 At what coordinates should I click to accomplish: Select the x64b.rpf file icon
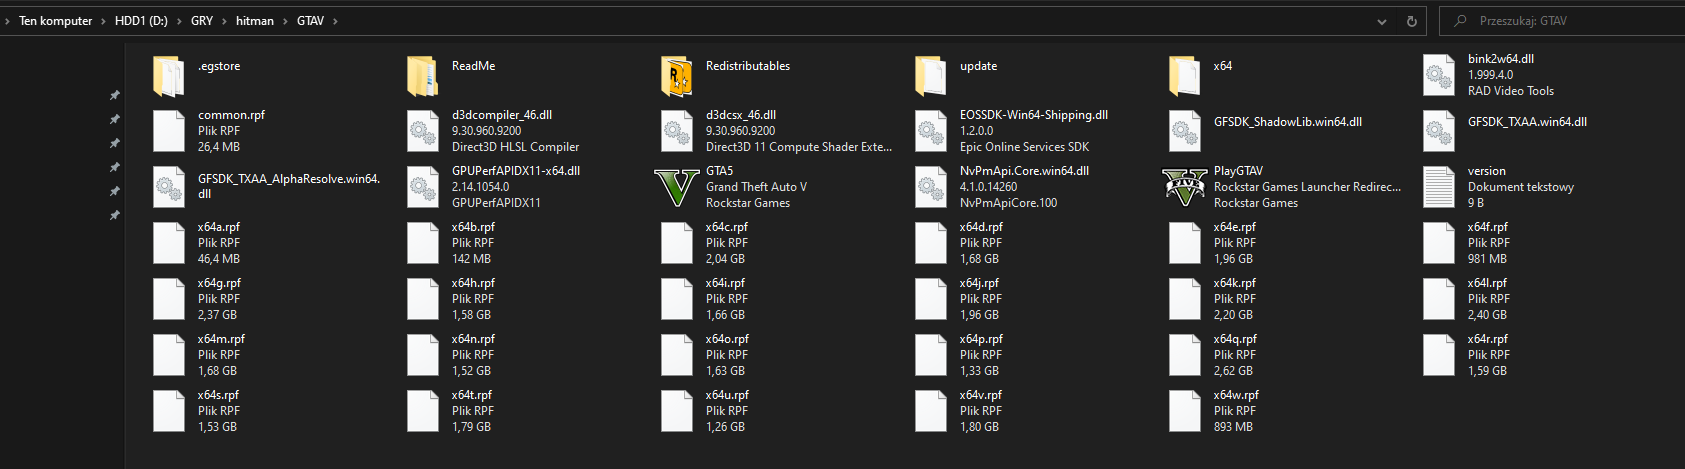422,243
